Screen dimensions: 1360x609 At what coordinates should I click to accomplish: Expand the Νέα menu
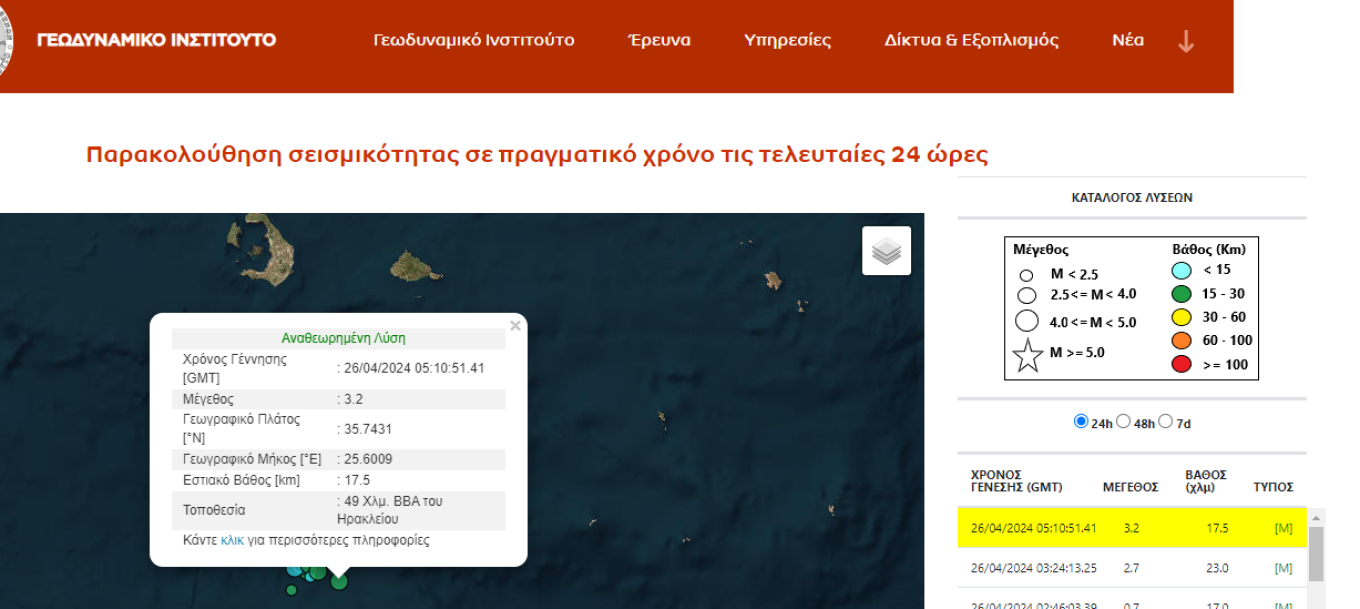pyautogui.click(x=1127, y=41)
